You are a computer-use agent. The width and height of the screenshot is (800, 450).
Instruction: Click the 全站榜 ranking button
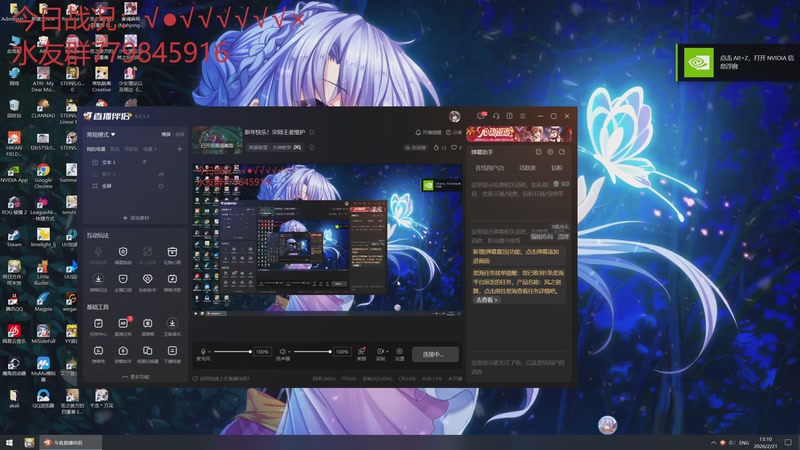pos(415,147)
